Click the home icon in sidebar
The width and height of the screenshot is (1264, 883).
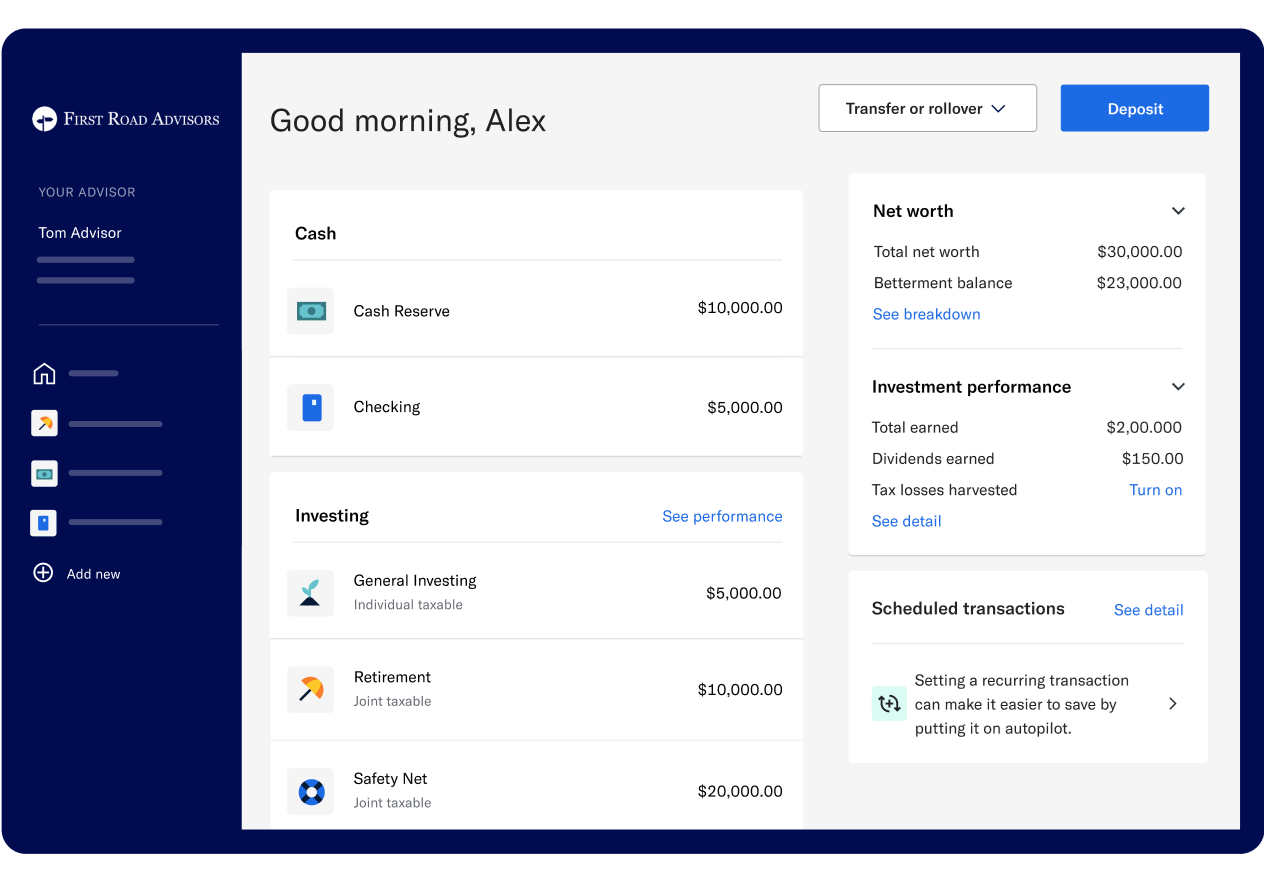pos(44,374)
